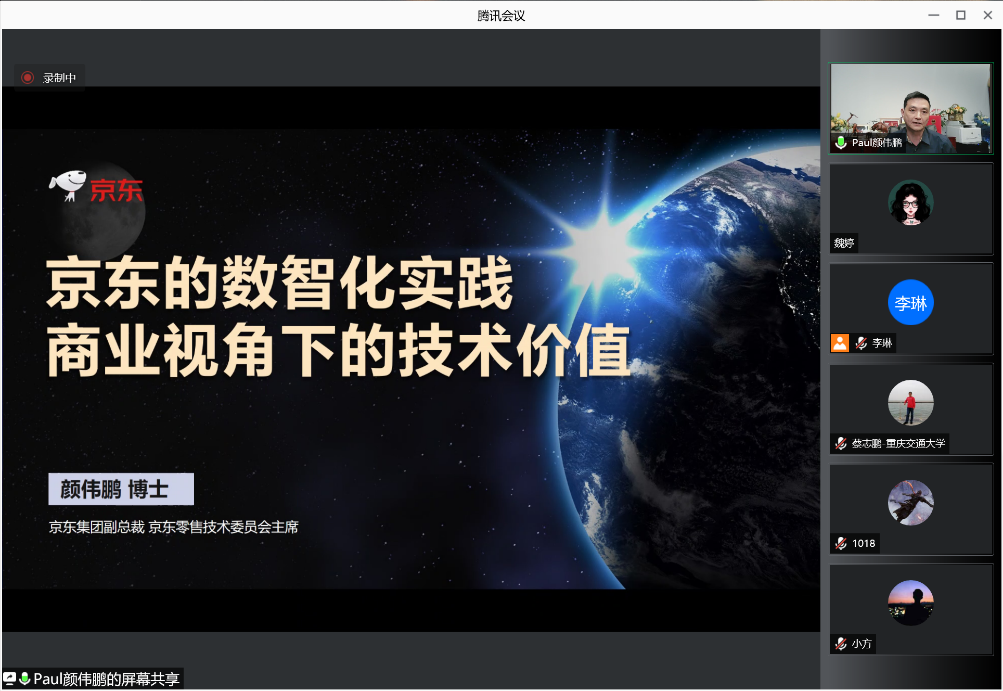Select Paul颜伟鹏's video thumbnail

click(911, 108)
